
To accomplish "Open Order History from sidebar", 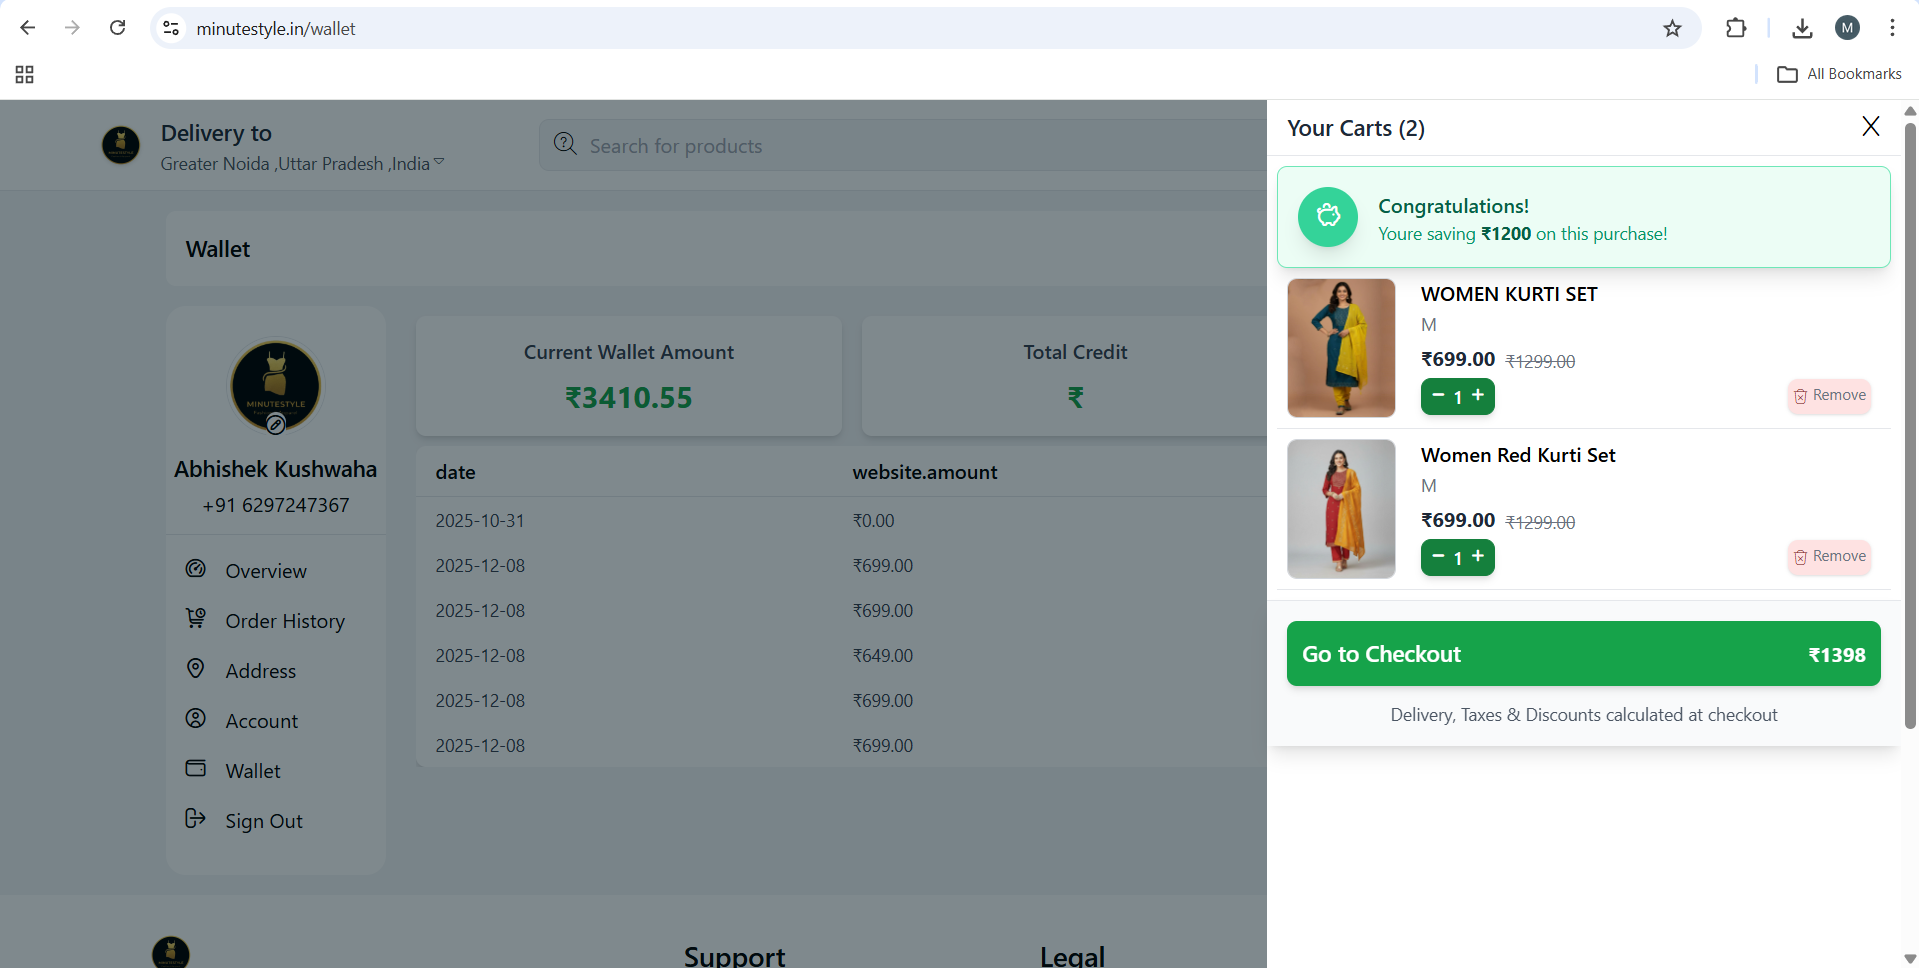I will point(284,621).
